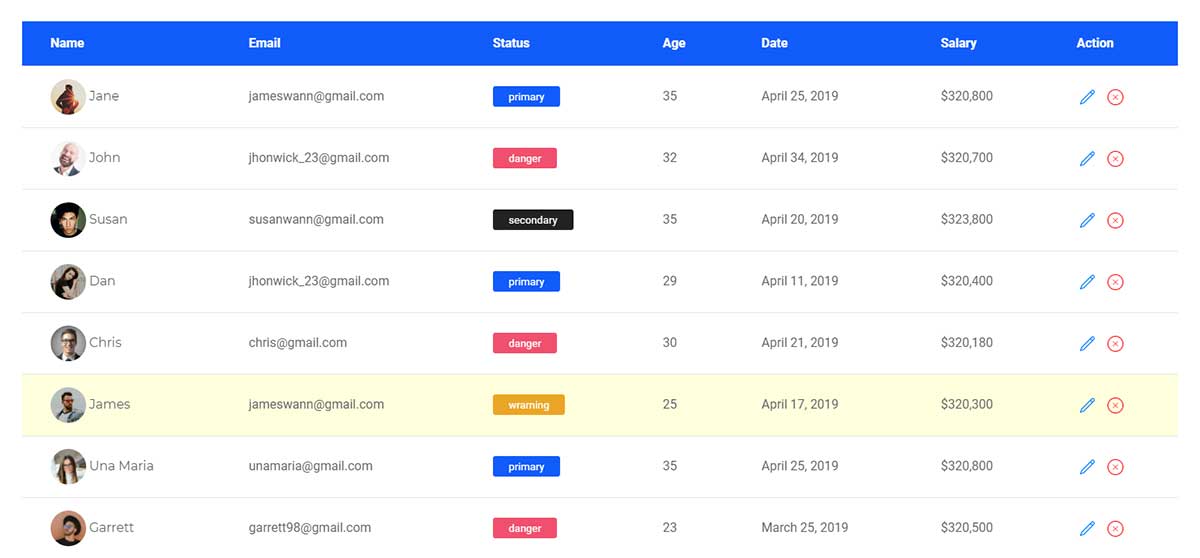Image resolution: width=1200 pixels, height=558 pixels.
Task: Open Chris's profile photo
Action: click(68, 343)
